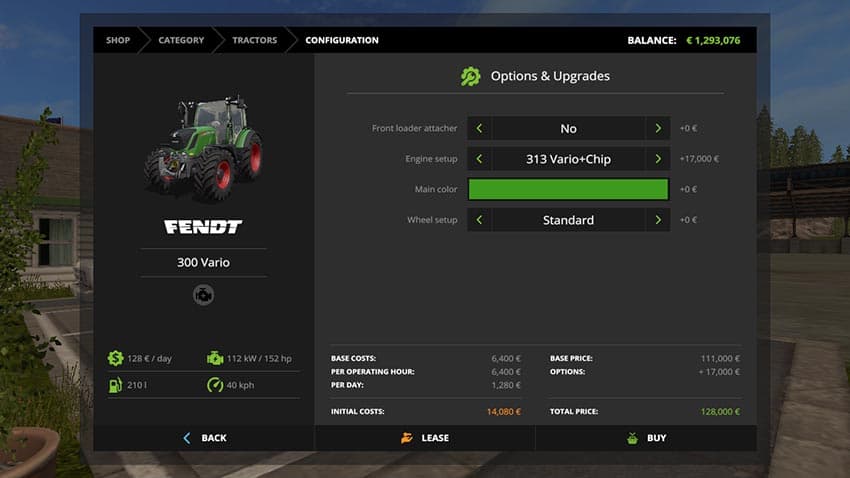Click the 'Engine setup' label
850x478 pixels.
pos(431,159)
